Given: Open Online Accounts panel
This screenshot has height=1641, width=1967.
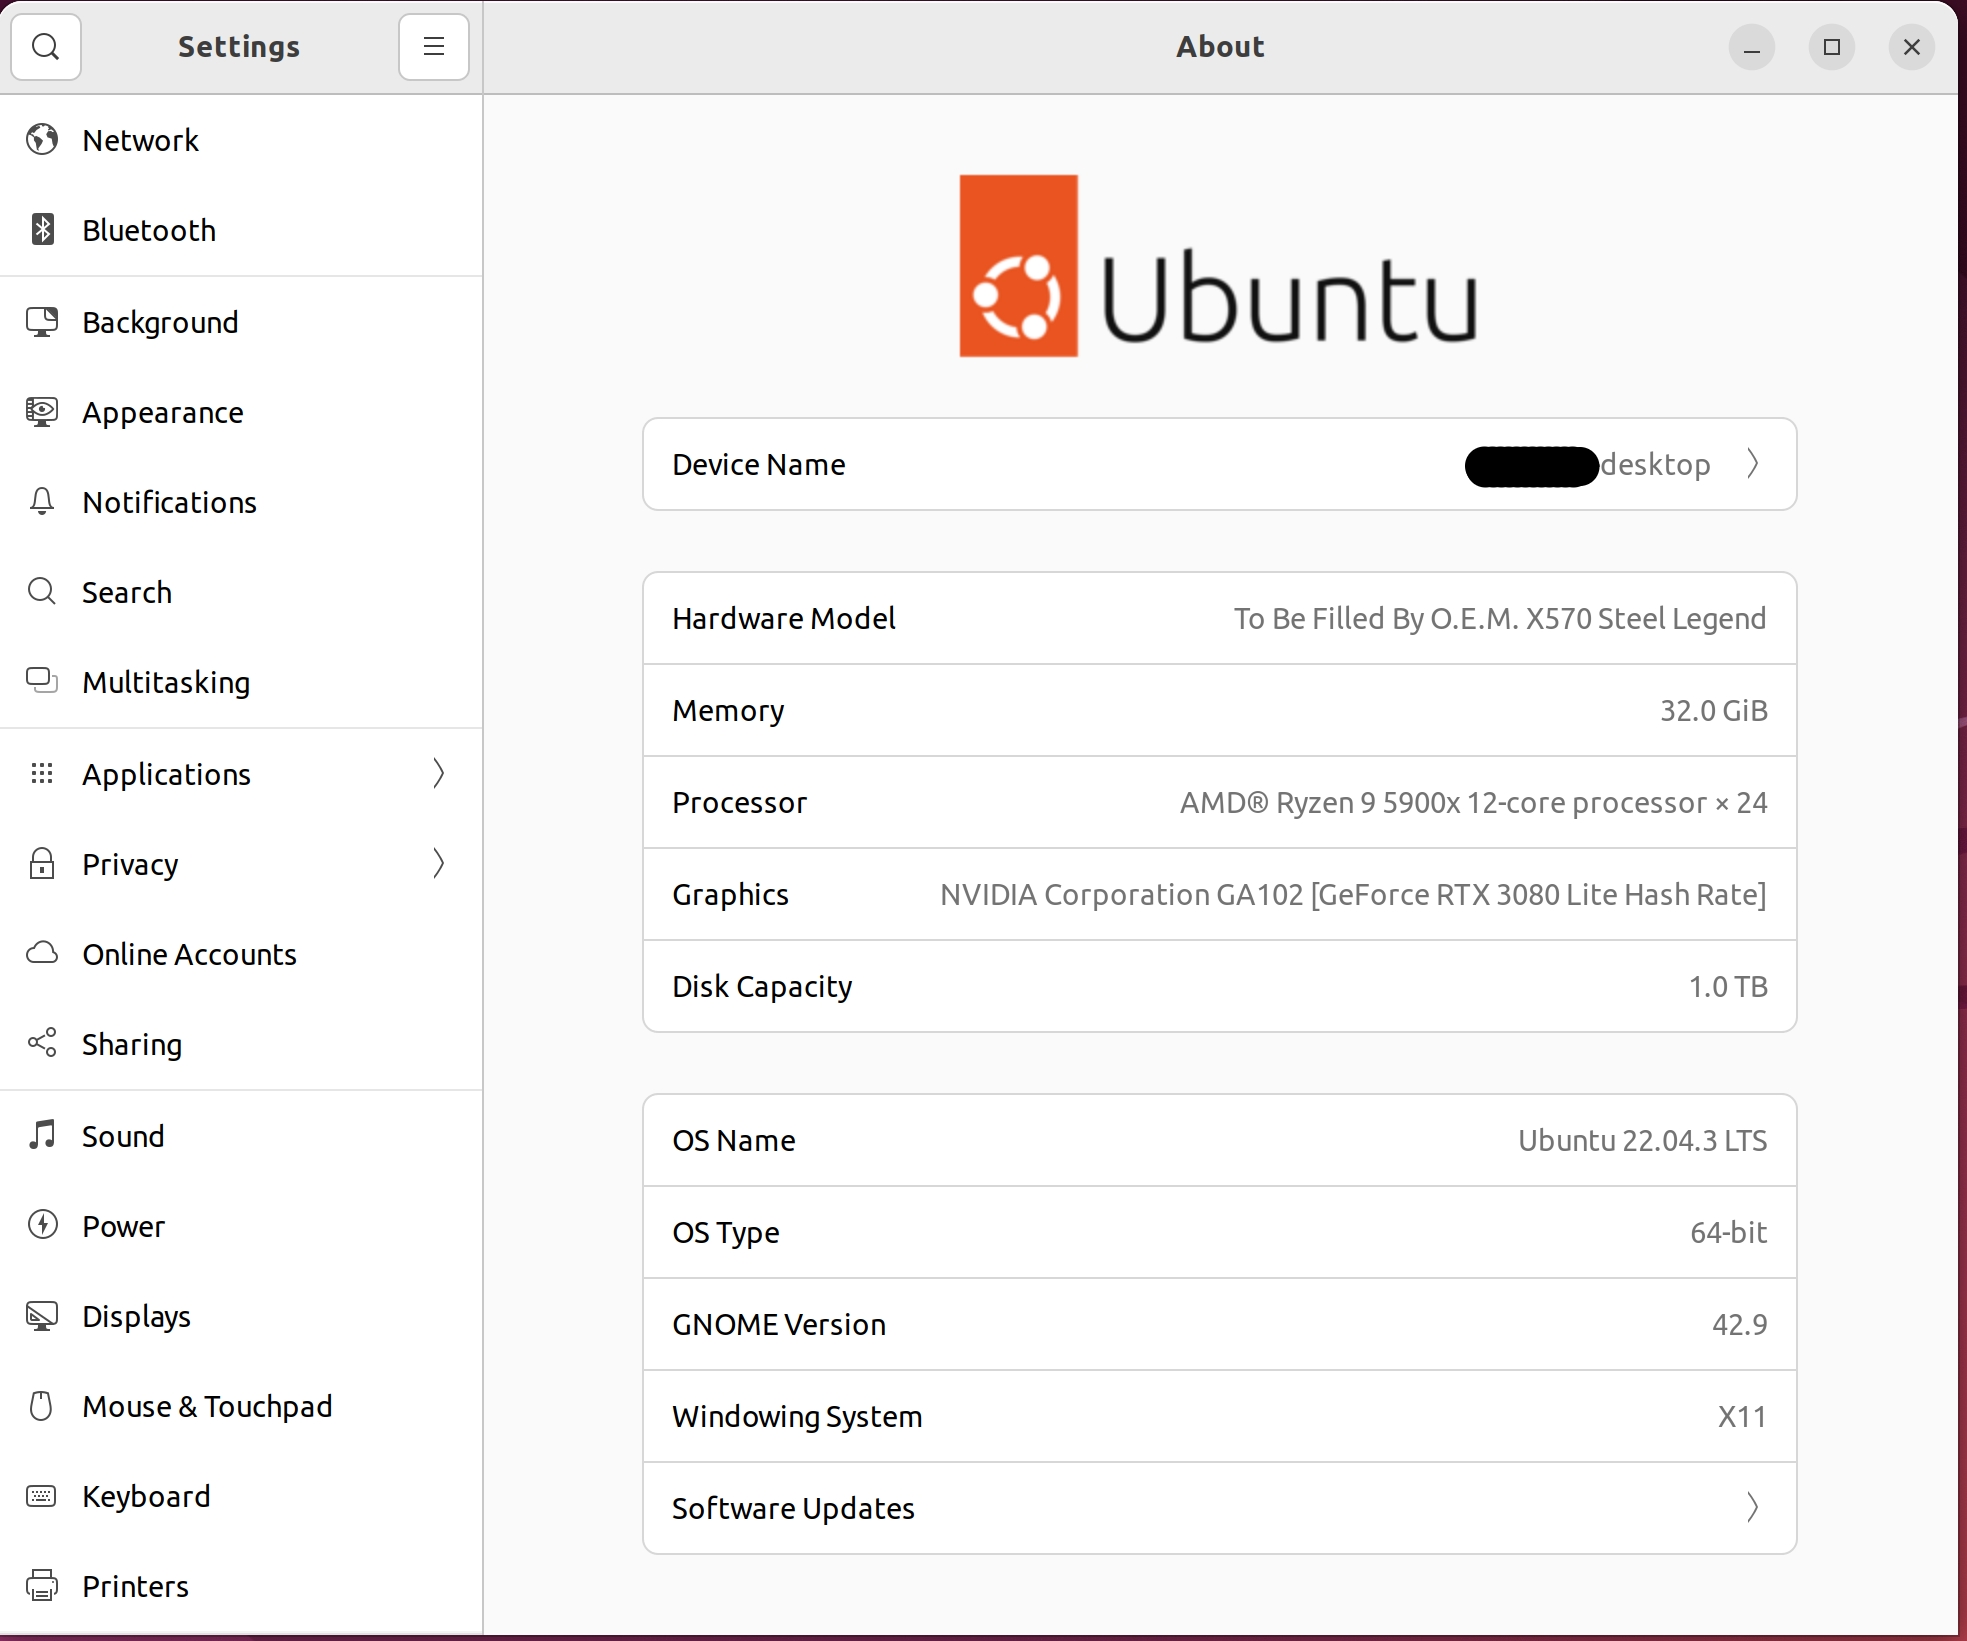Looking at the screenshot, I should [241, 954].
